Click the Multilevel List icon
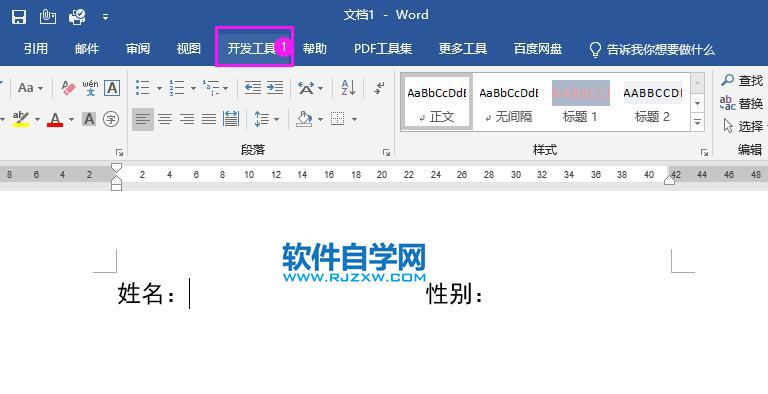768x394 pixels. 211,88
